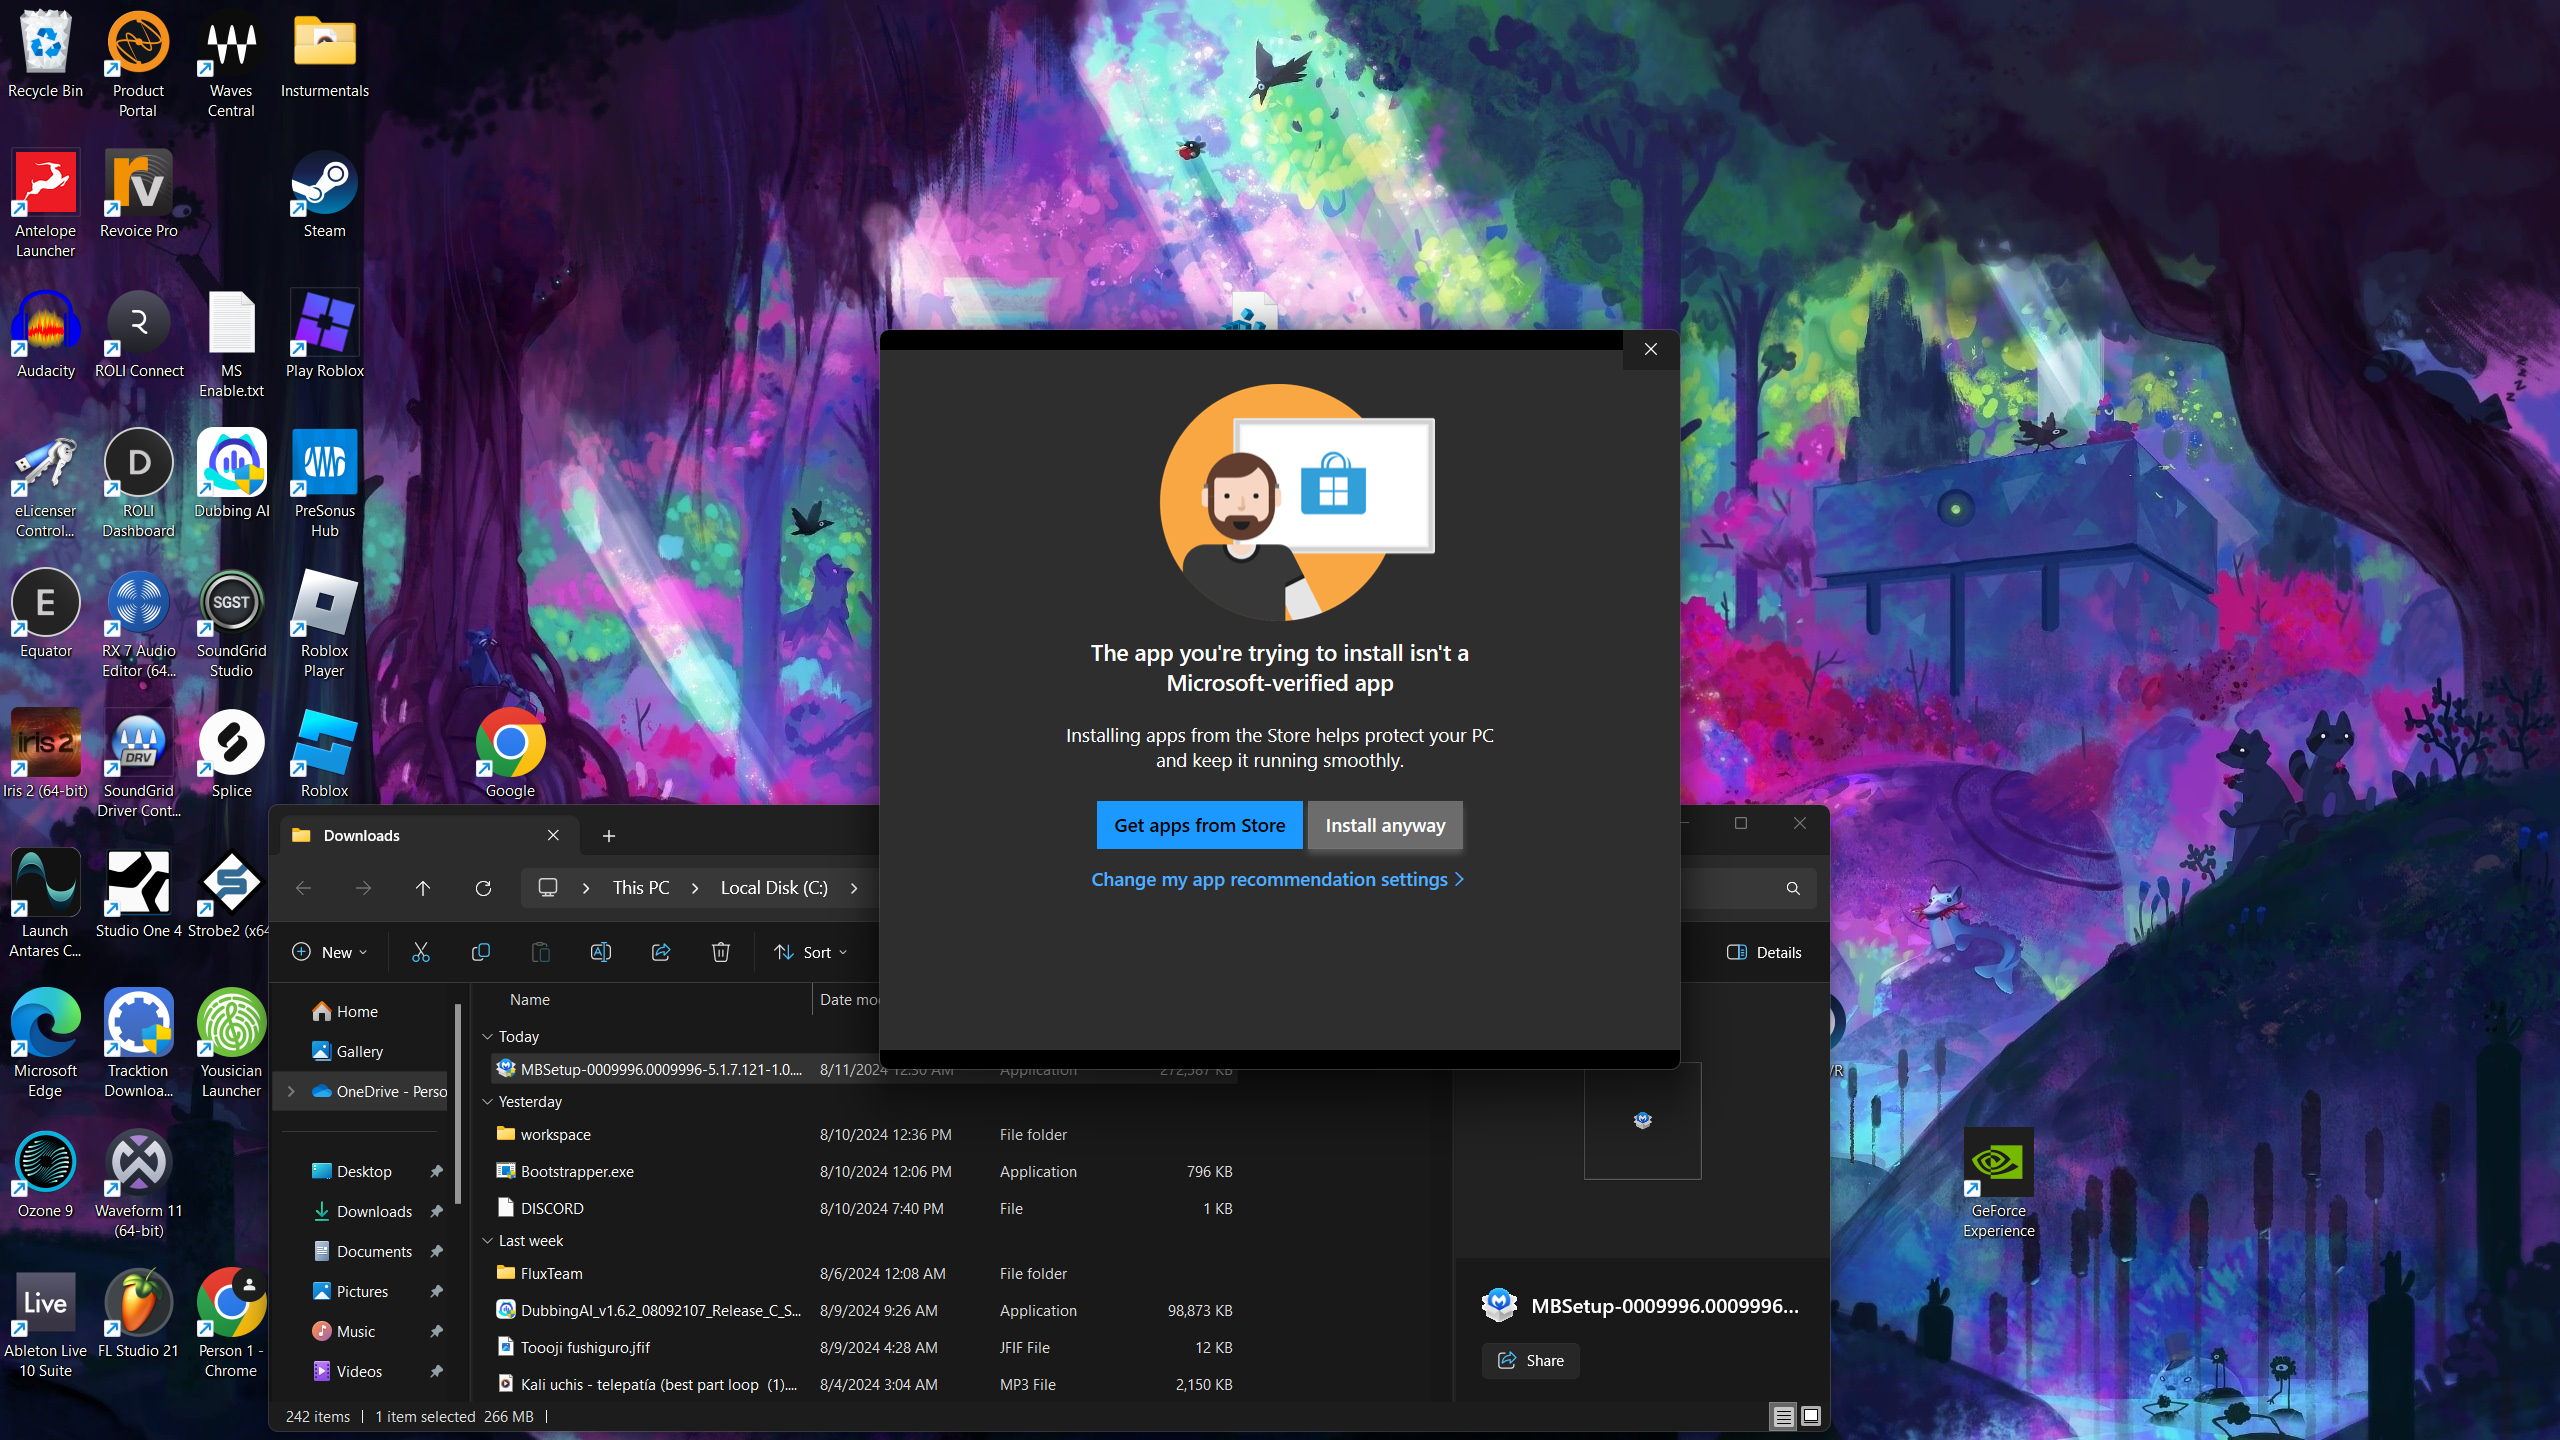Switch to details list view in status bar

pos(1782,1416)
